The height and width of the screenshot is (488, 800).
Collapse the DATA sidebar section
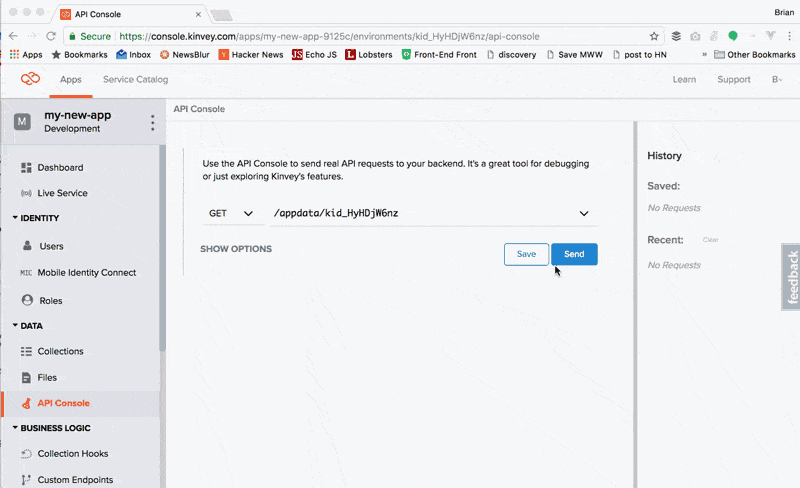[16, 326]
